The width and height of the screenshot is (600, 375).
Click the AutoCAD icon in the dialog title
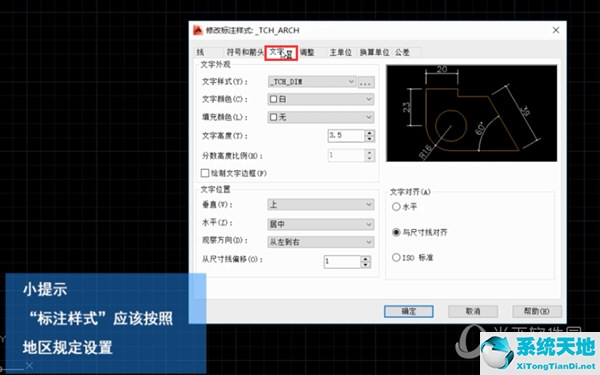(x=198, y=30)
